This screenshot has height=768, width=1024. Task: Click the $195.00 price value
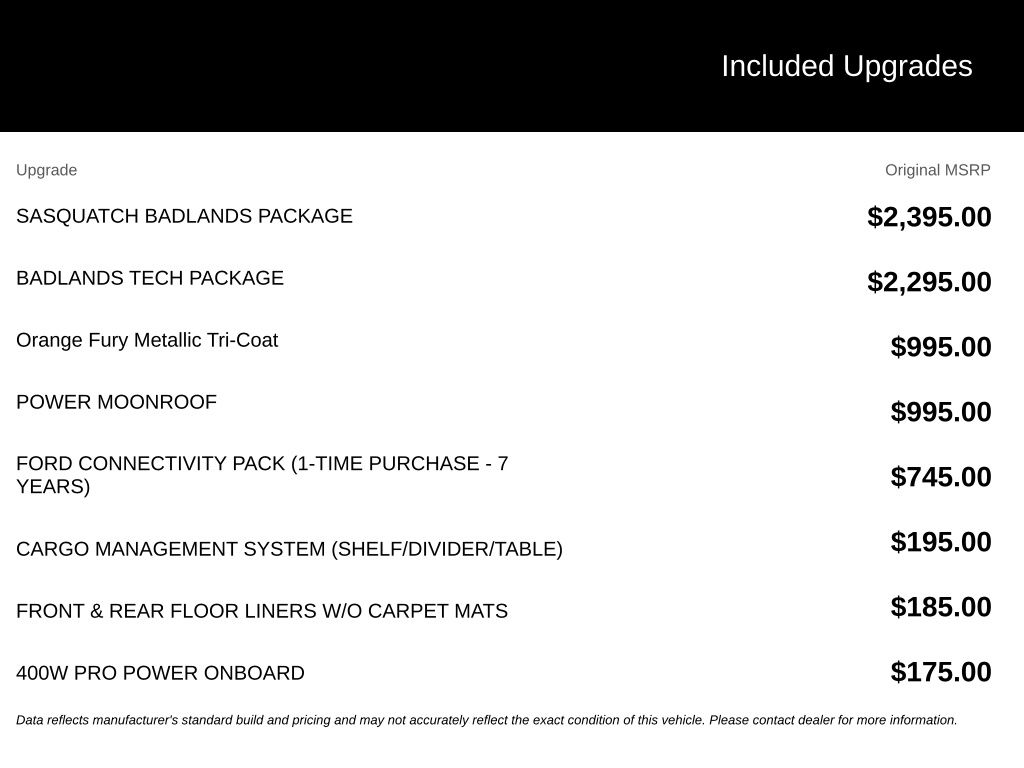(941, 542)
